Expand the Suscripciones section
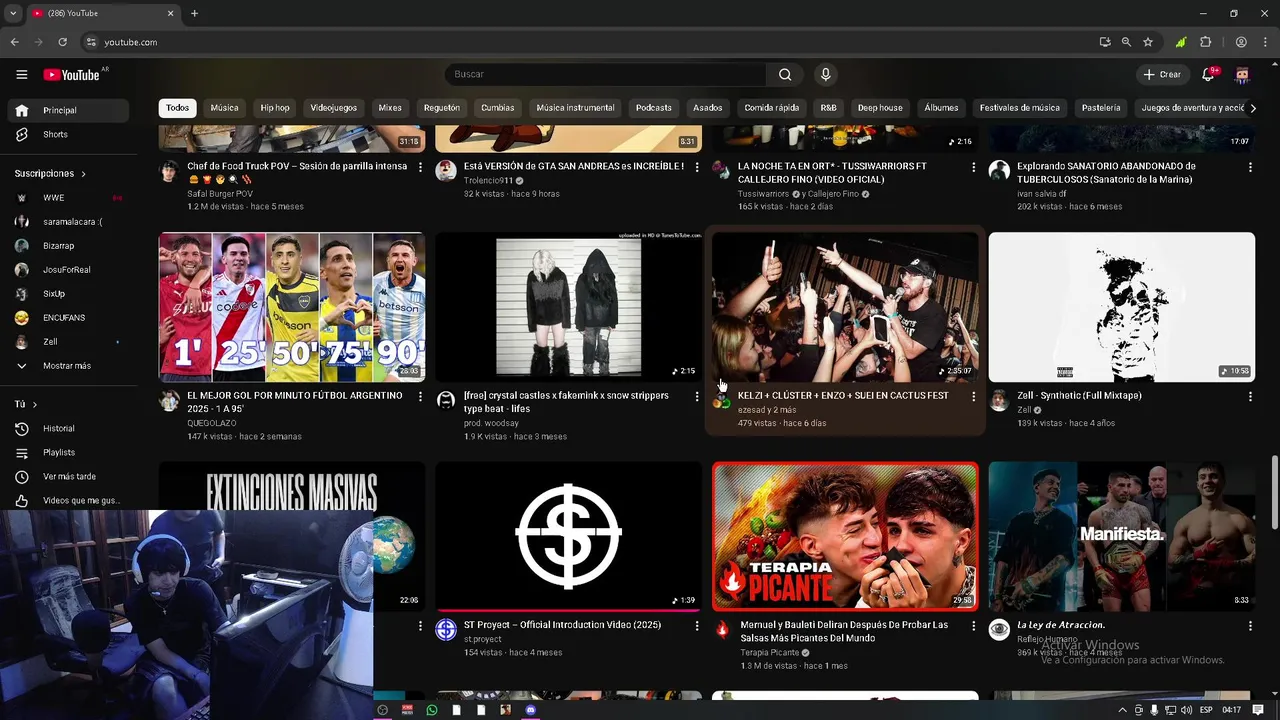This screenshot has width=1280, height=720. (x=50, y=174)
